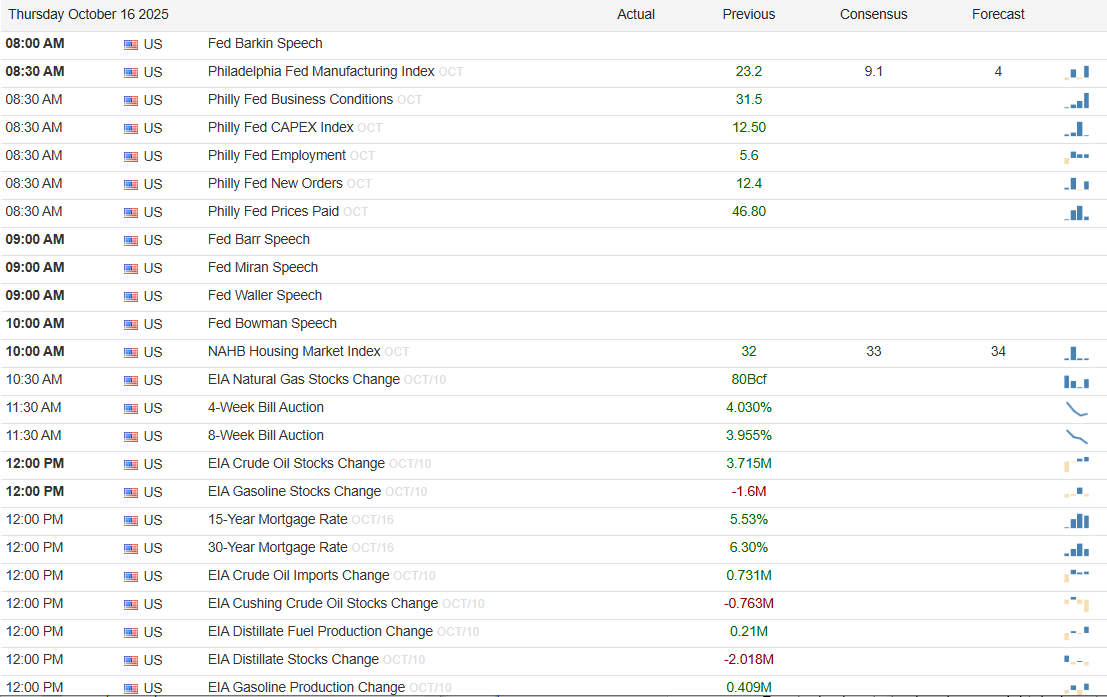Open Philly Fed New Orders link
Image resolution: width=1107 pixels, height=697 pixels.
[275, 184]
